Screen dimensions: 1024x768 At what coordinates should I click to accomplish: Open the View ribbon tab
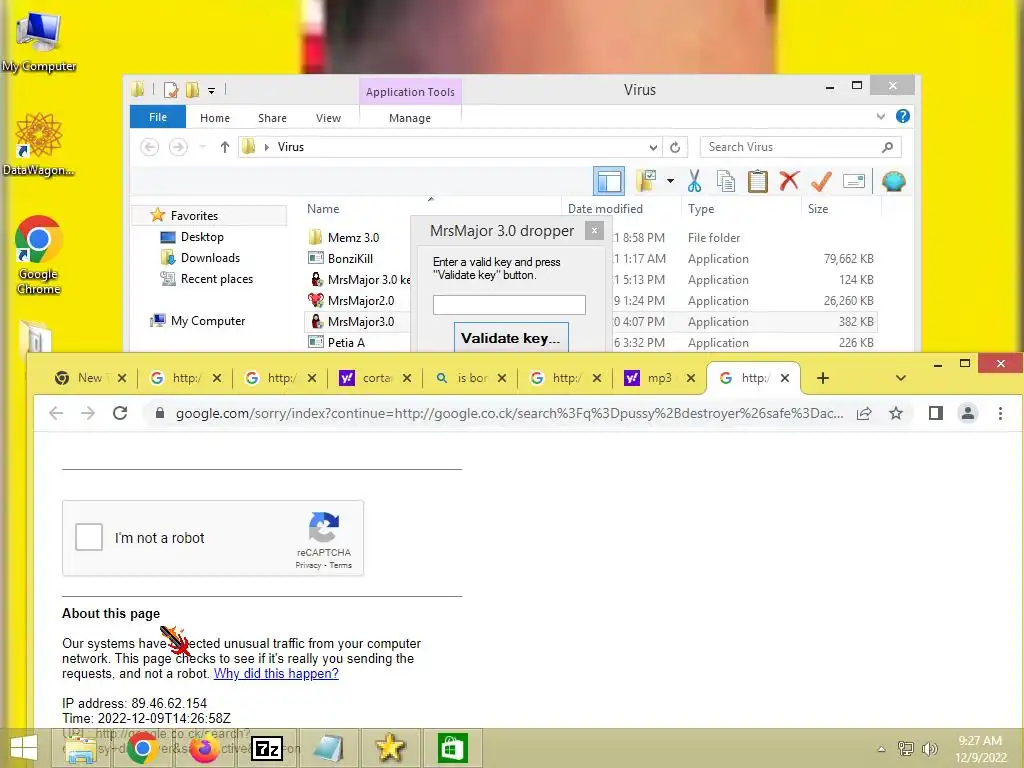click(x=328, y=118)
